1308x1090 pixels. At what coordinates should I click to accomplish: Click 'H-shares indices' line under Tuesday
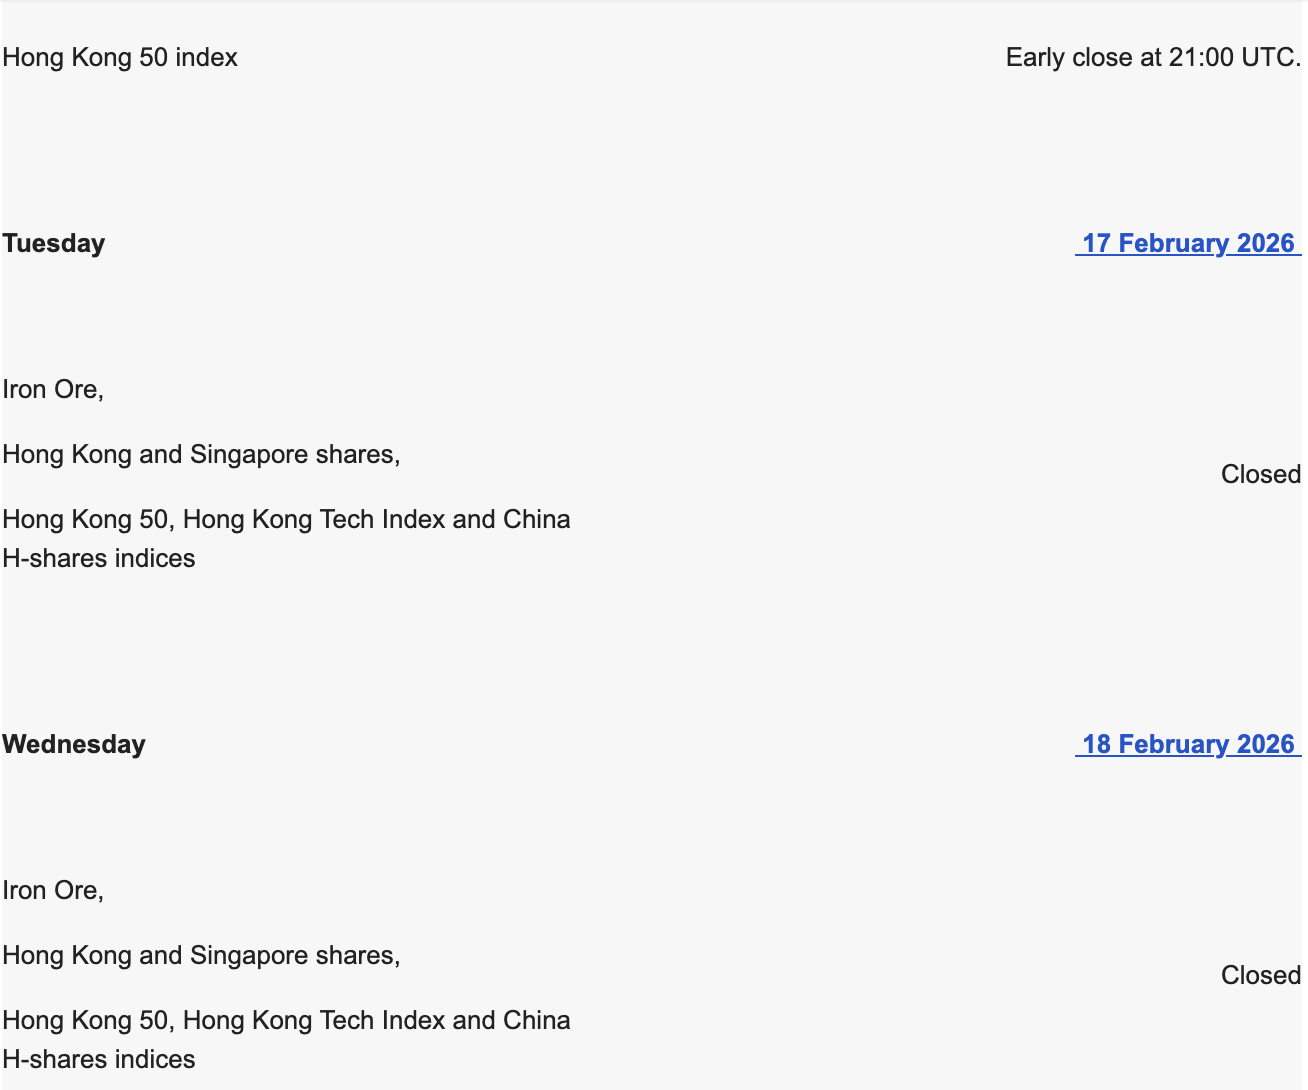99,558
